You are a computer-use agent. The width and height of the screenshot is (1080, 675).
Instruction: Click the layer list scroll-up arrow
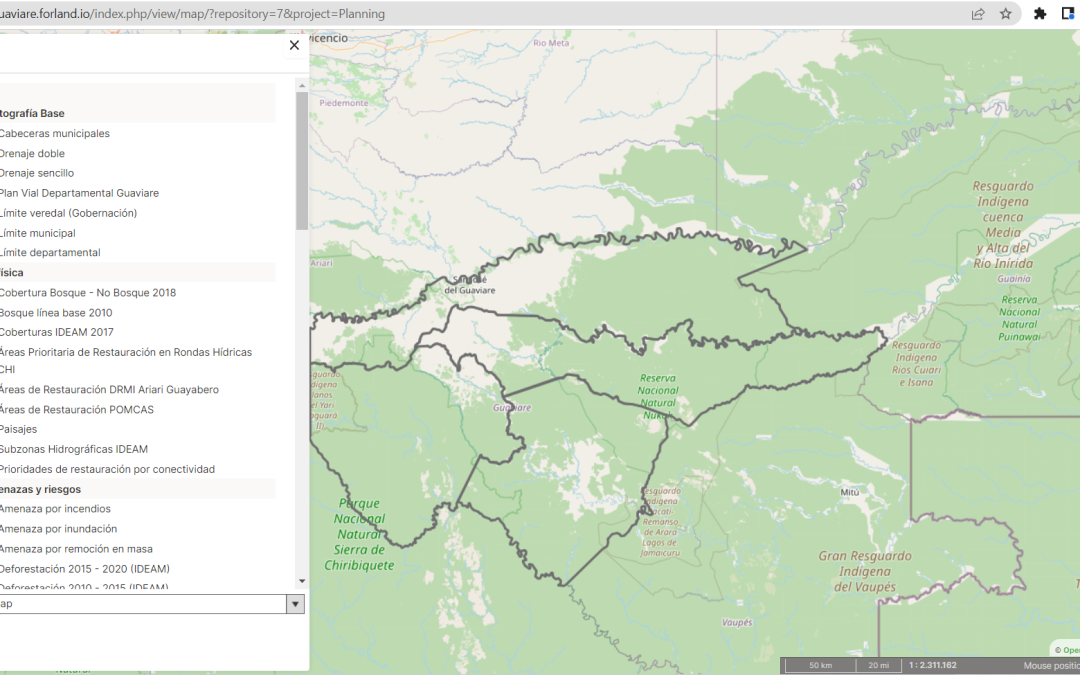[x=302, y=86]
